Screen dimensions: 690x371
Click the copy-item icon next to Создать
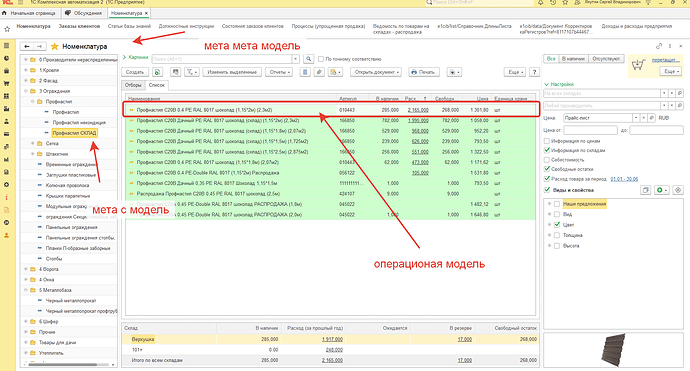point(158,72)
